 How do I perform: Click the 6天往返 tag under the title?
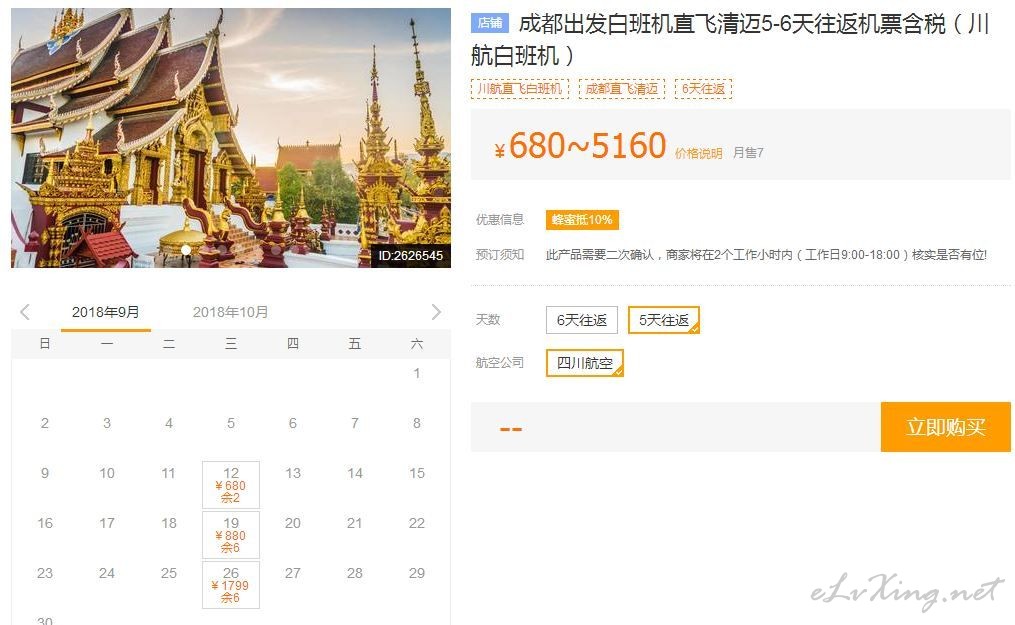click(x=703, y=89)
